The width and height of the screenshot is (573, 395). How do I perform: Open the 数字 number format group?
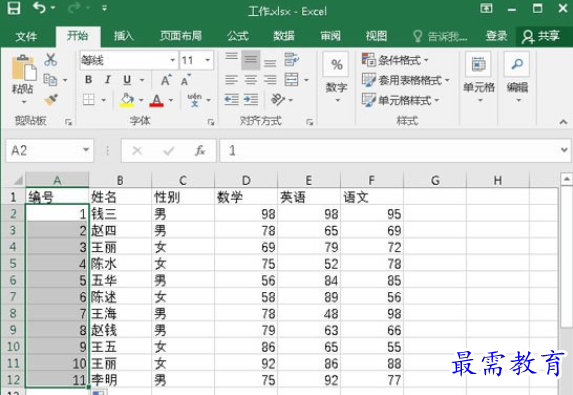tap(337, 77)
